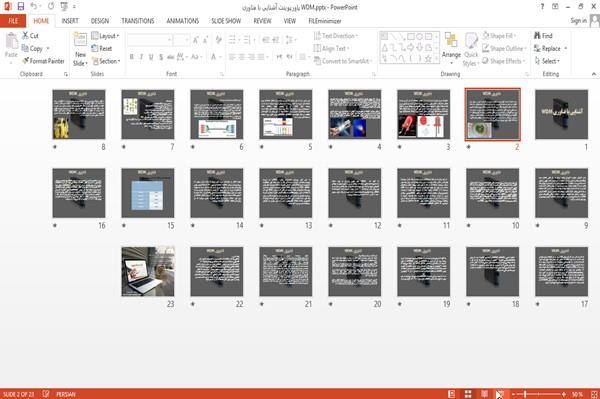This screenshot has width=600, height=399.
Task: Switch to the SLIDE SHOW tab
Action: [226, 21]
